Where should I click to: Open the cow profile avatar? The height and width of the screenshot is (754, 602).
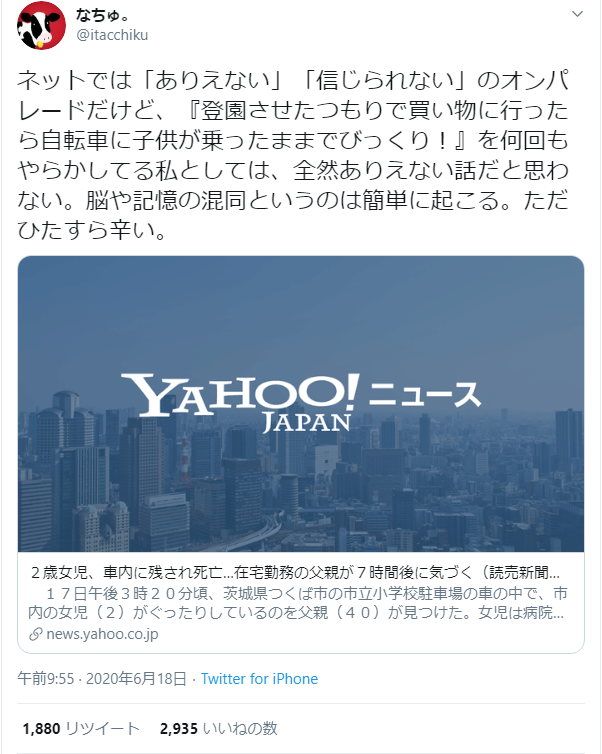[41, 25]
